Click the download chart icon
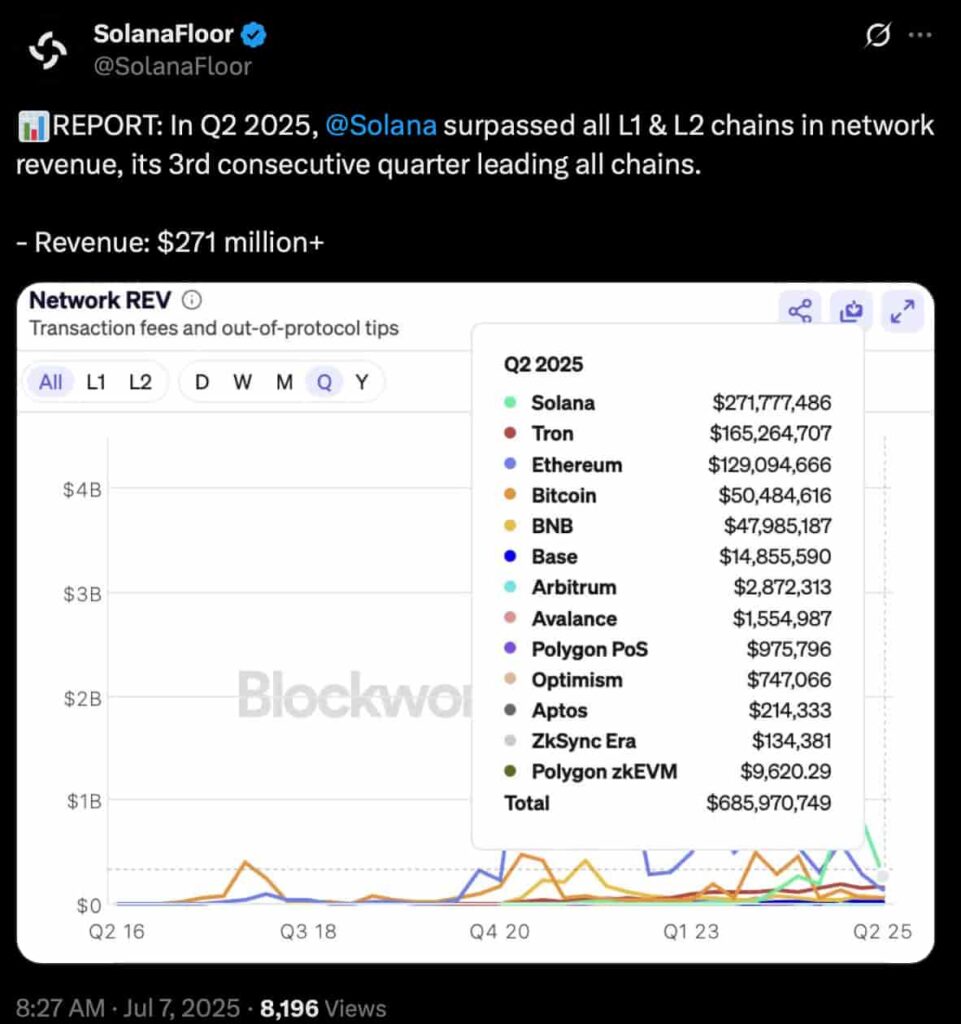The width and height of the screenshot is (961, 1024). pyautogui.click(x=851, y=312)
